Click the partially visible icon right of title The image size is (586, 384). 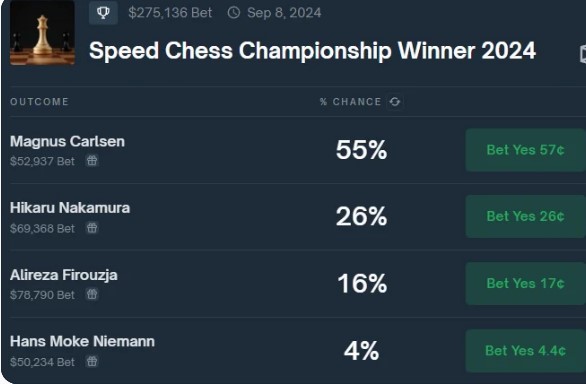pyautogui.click(x=583, y=54)
